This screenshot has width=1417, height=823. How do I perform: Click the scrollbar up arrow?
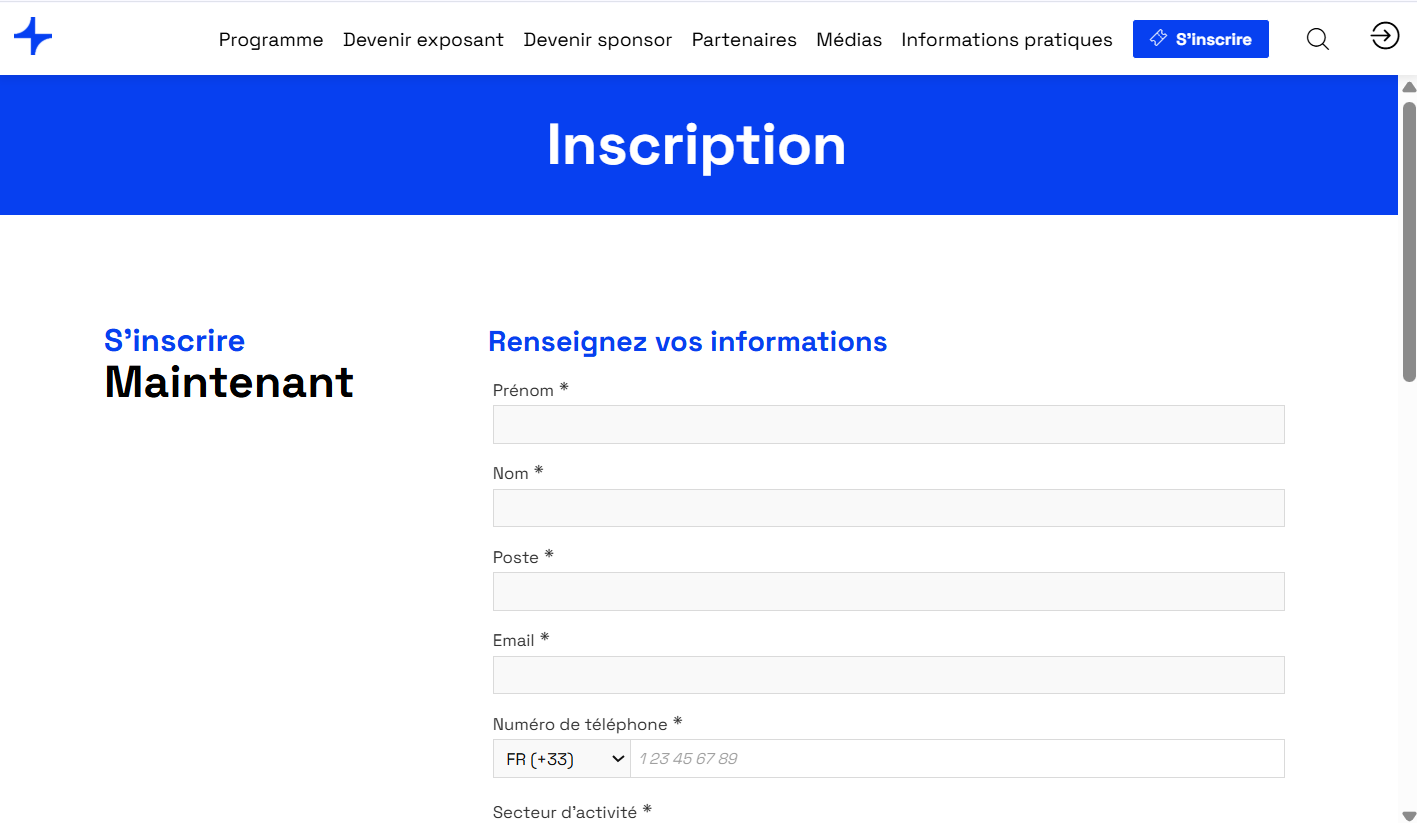click(x=1409, y=87)
